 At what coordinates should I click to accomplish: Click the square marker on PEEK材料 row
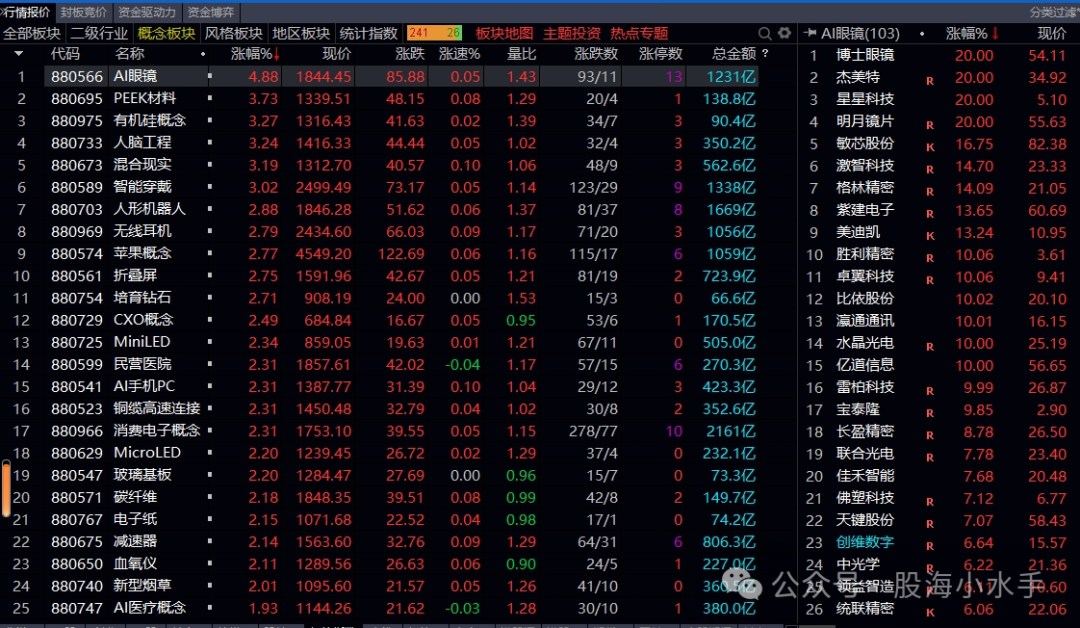[209, 98]
